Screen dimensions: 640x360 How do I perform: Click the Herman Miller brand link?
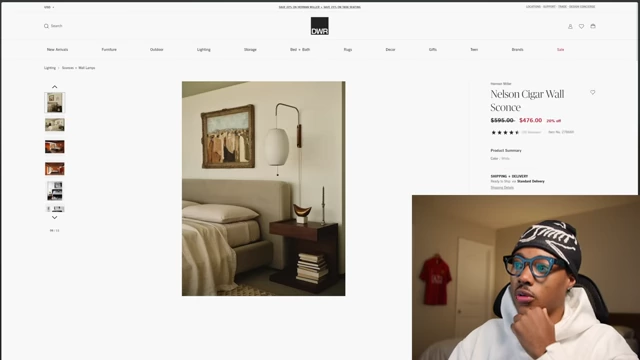pyautogui.click(x=501, y=84)
